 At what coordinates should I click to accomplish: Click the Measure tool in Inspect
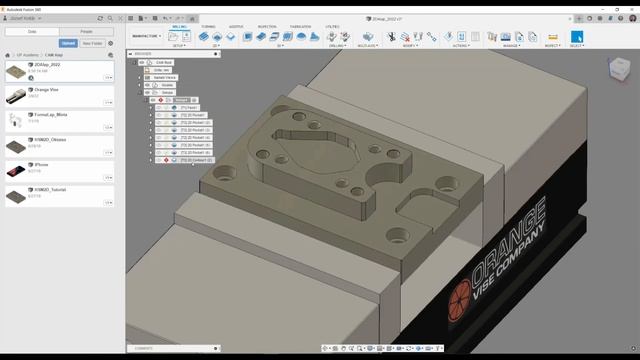pyautogui.click(x=553, y=37)
